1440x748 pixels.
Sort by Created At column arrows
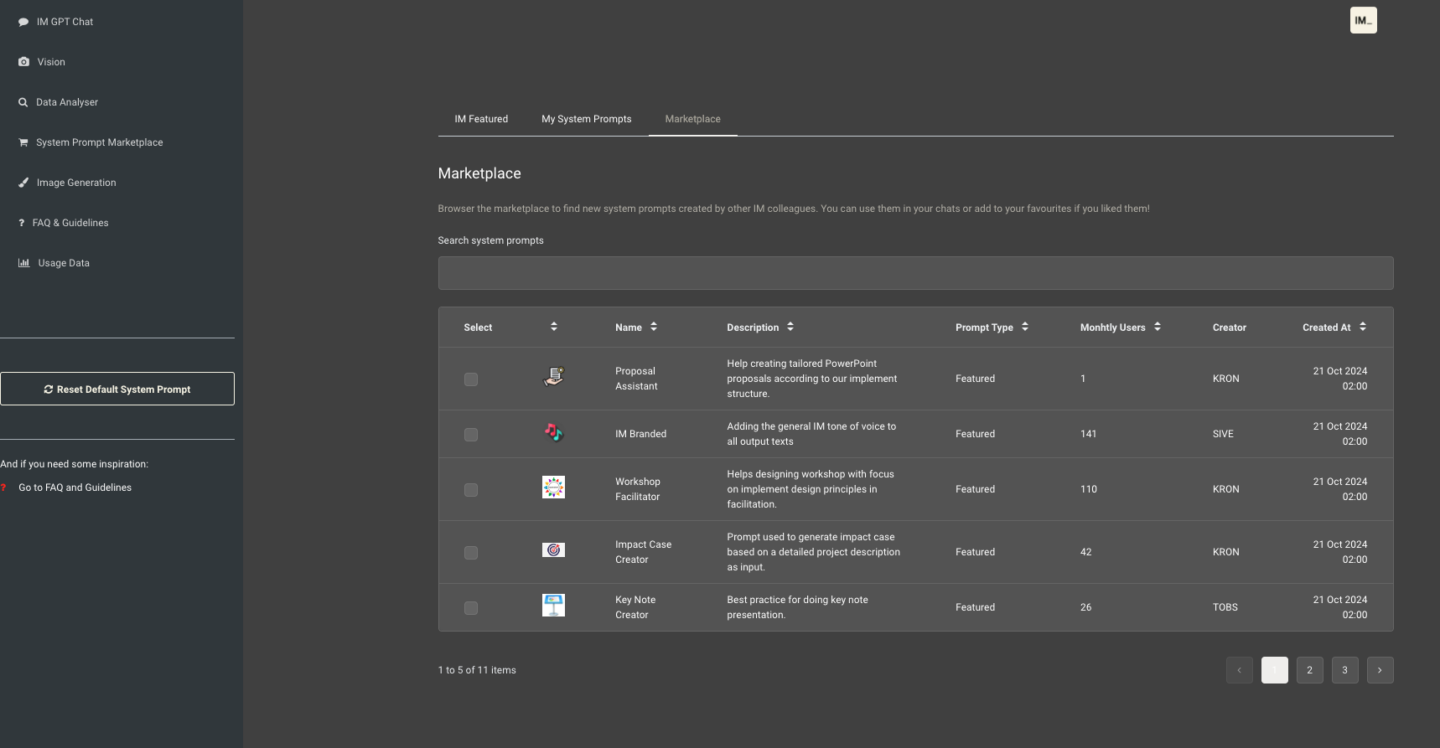(1362, 327)
